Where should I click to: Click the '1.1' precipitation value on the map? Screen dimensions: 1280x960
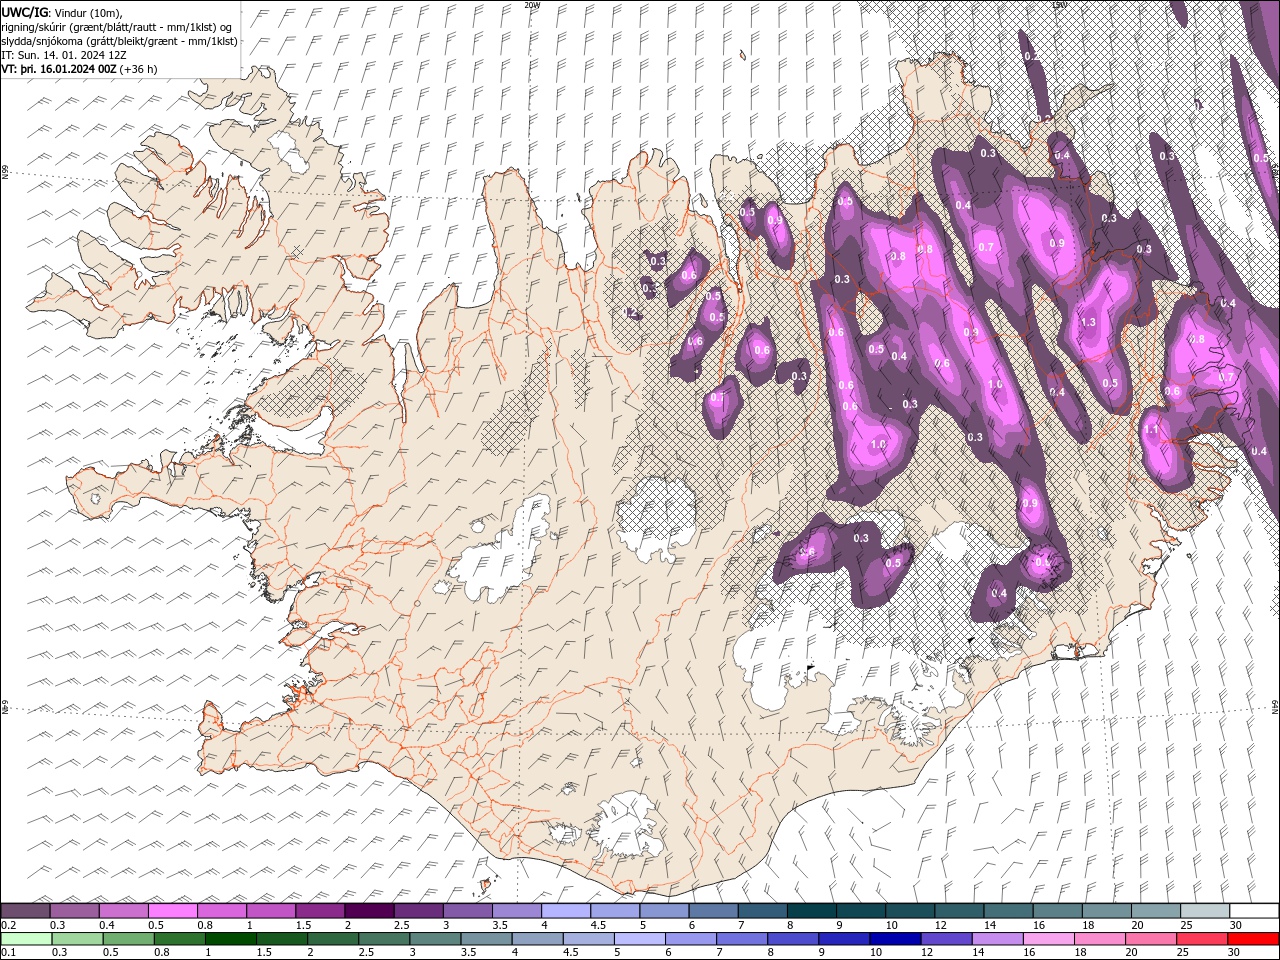point(1151,430)
